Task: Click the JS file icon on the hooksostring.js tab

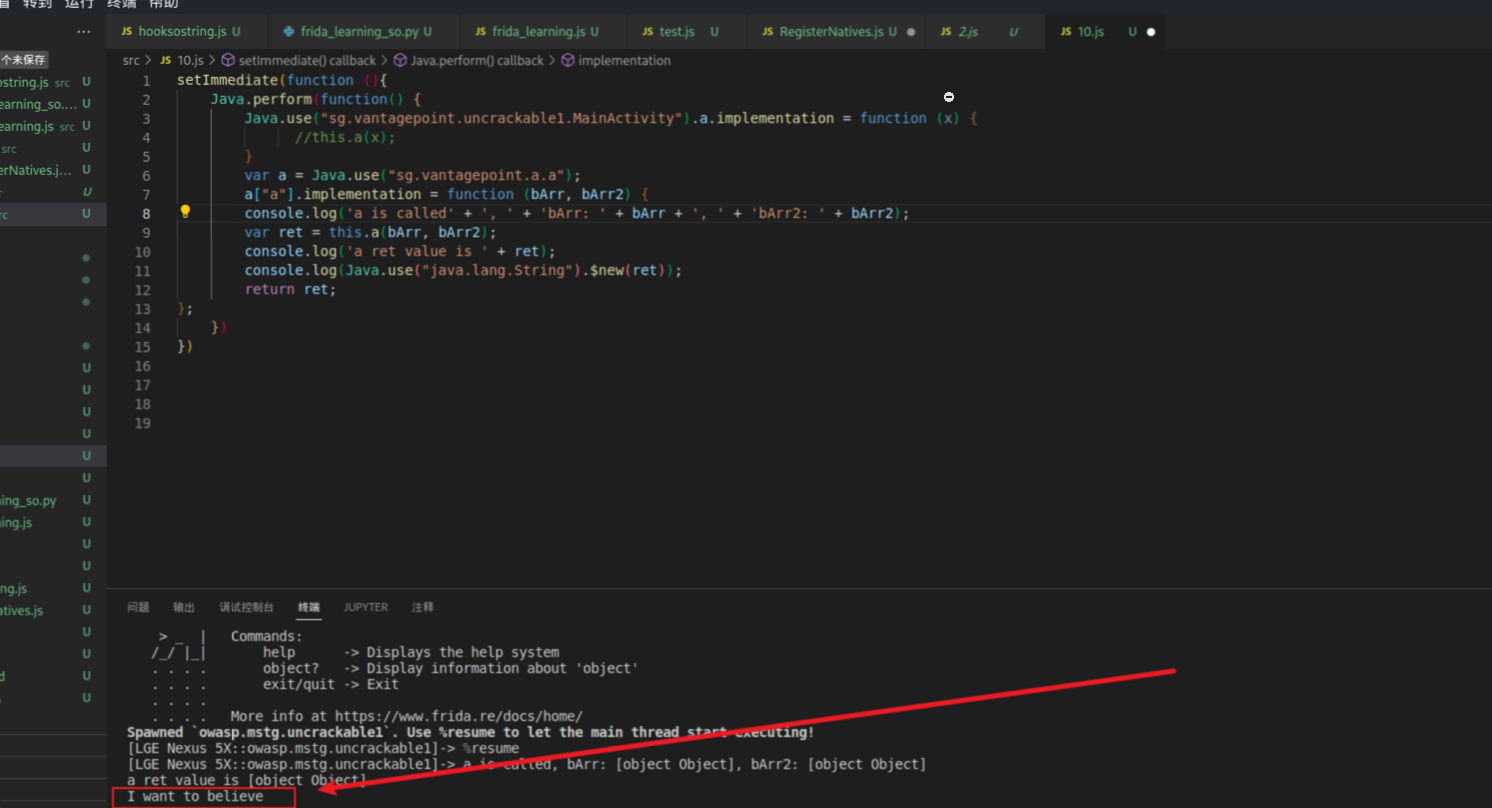Action: coord(126,32)
